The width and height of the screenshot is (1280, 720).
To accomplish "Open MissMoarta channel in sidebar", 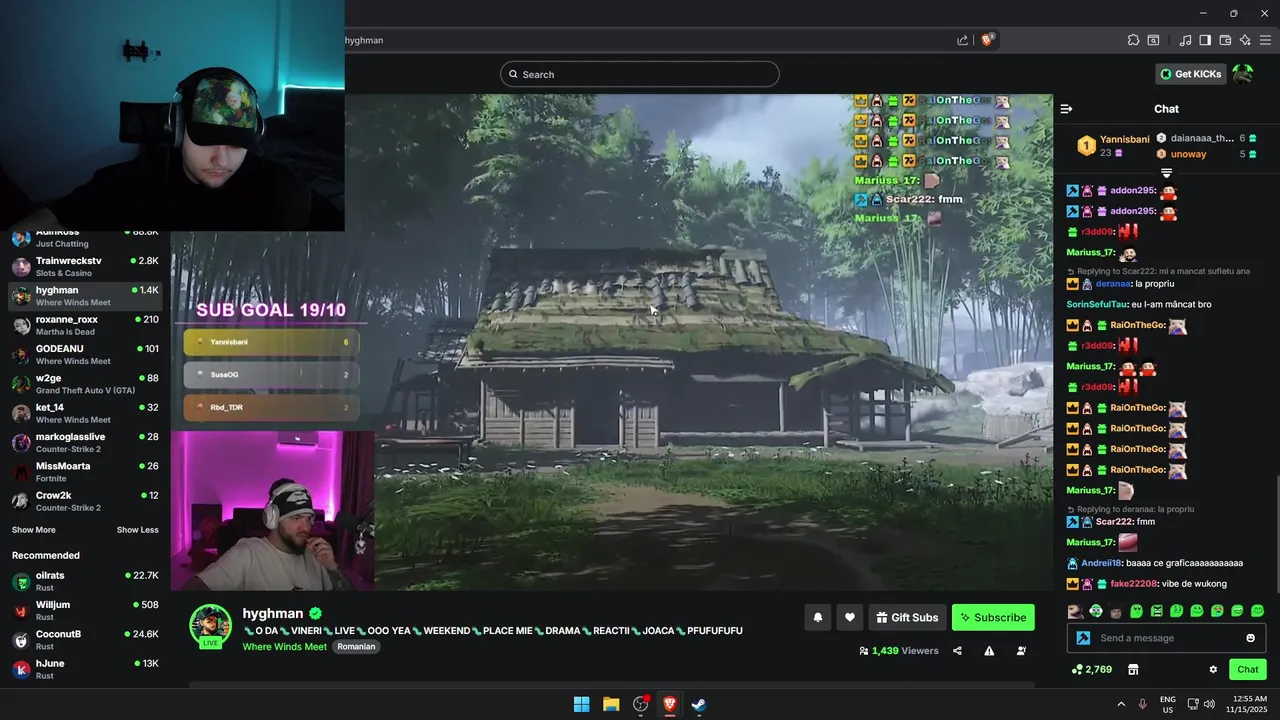I will click(85, 472).
